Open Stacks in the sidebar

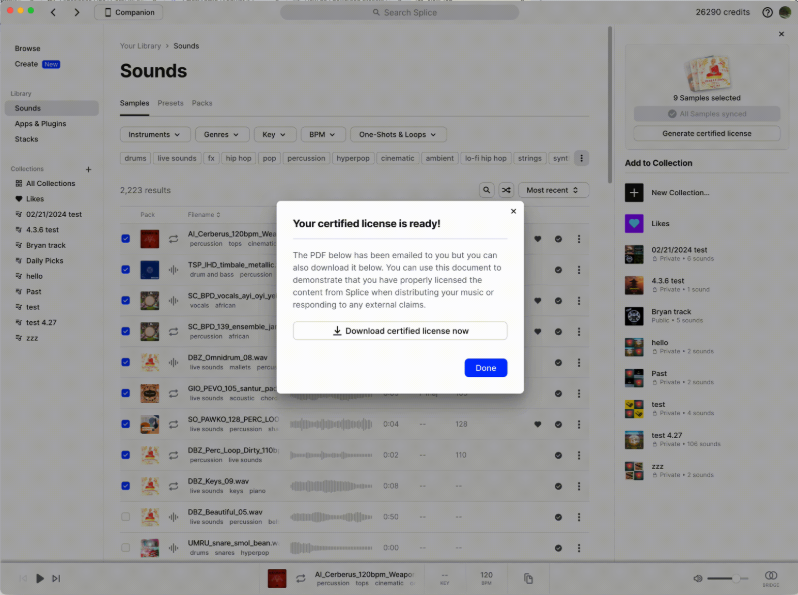(26, 139)
